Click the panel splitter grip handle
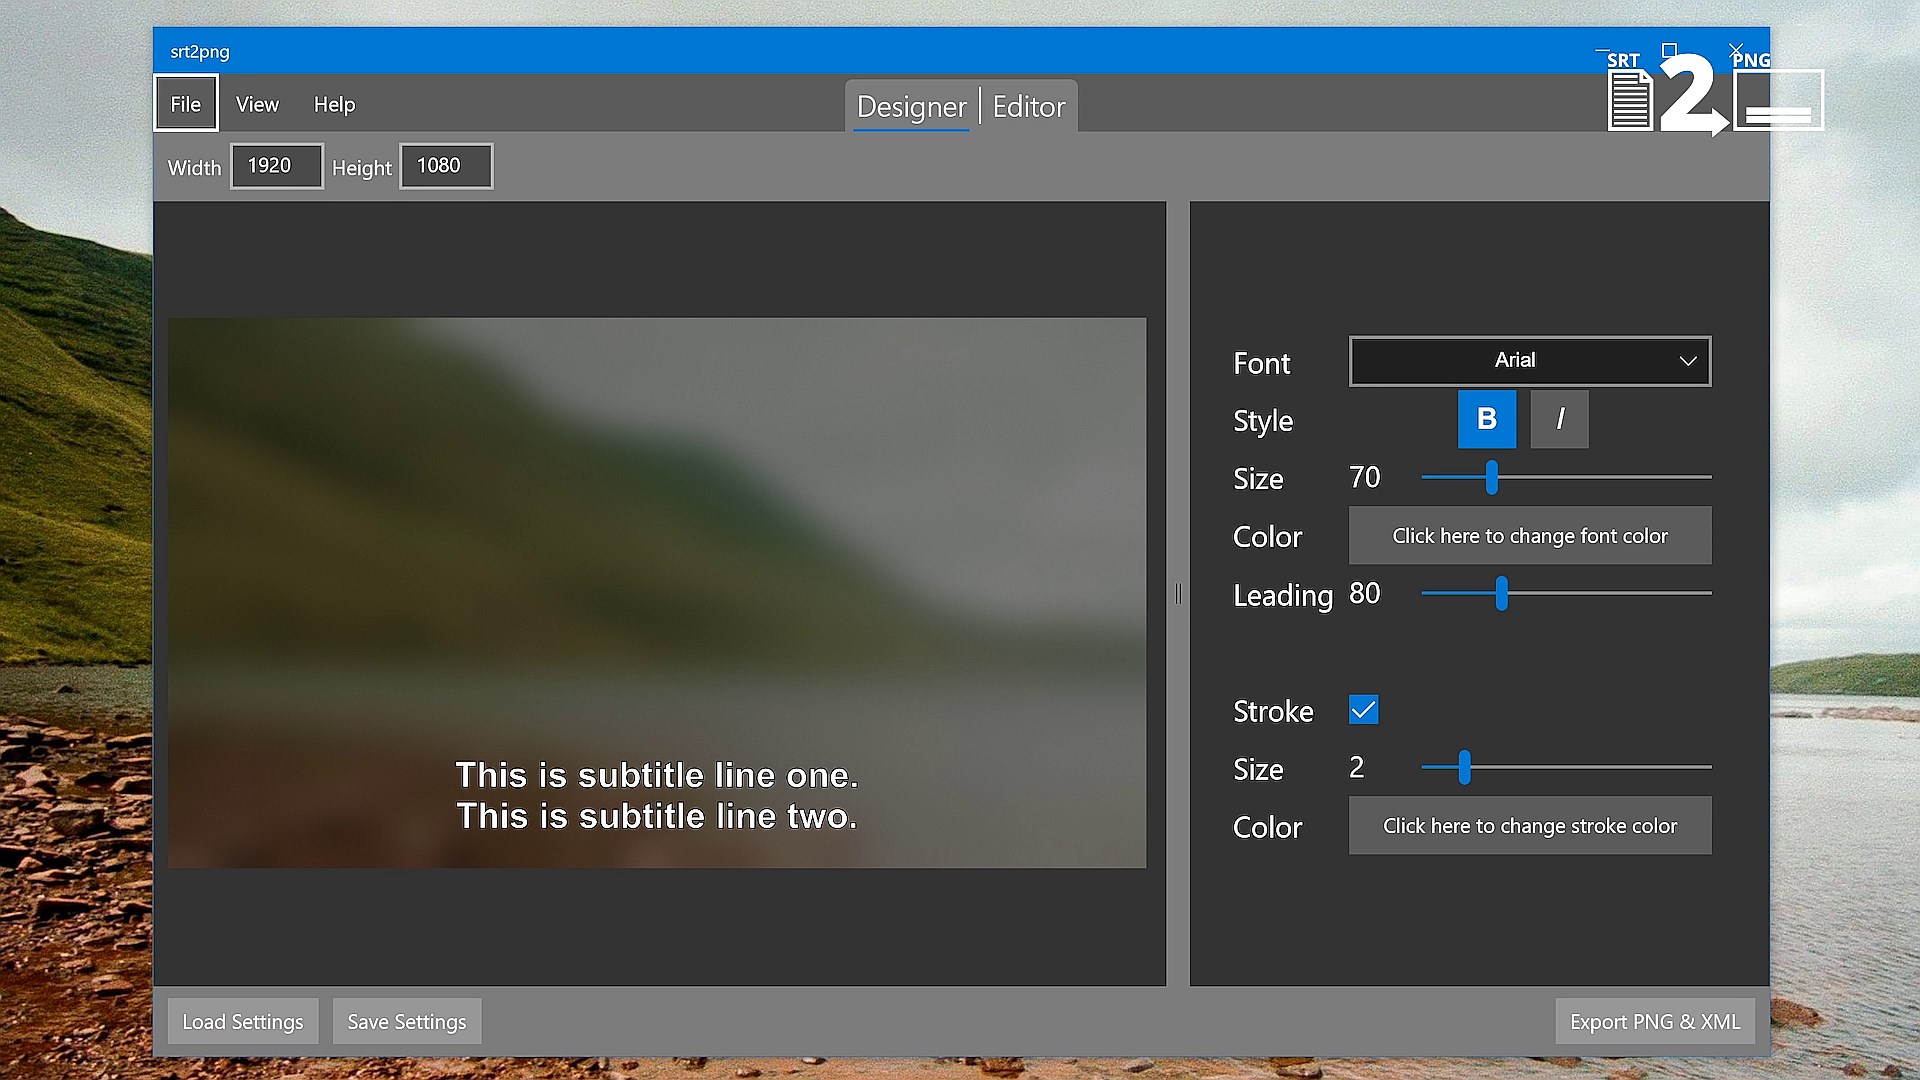 click(x=1178, y=594)
